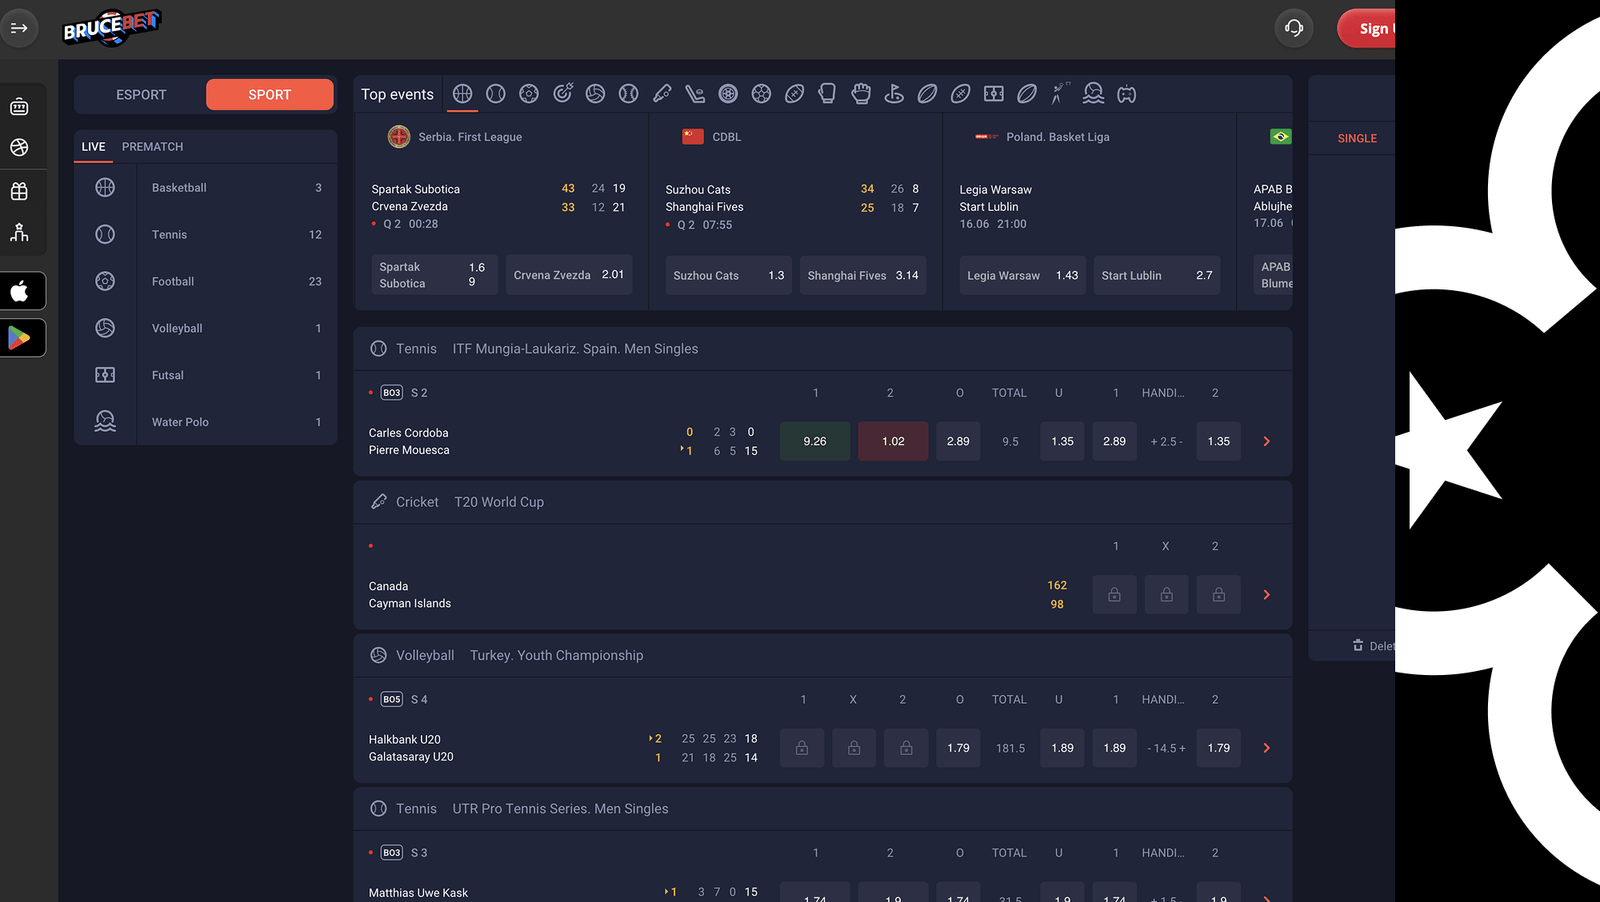The height and width of the screenshot is (902, 1600).
Task: Select the LIVE tab
Action: click(x=93, y=147)
